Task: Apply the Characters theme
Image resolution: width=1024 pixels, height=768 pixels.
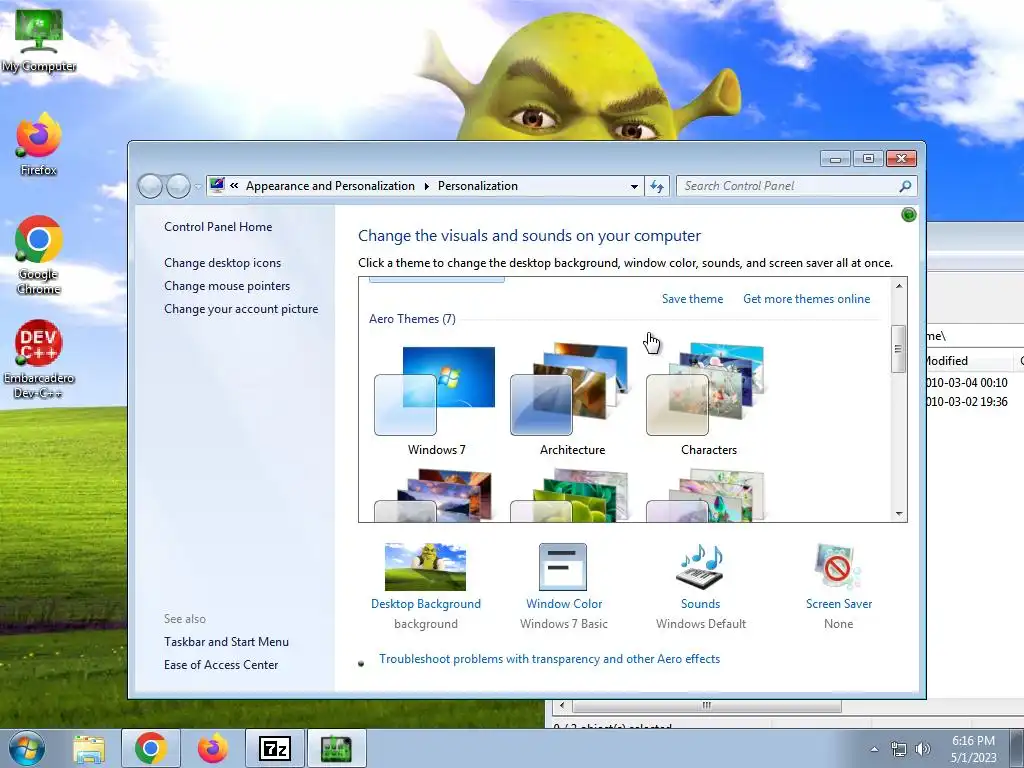Action: point(709,401)
